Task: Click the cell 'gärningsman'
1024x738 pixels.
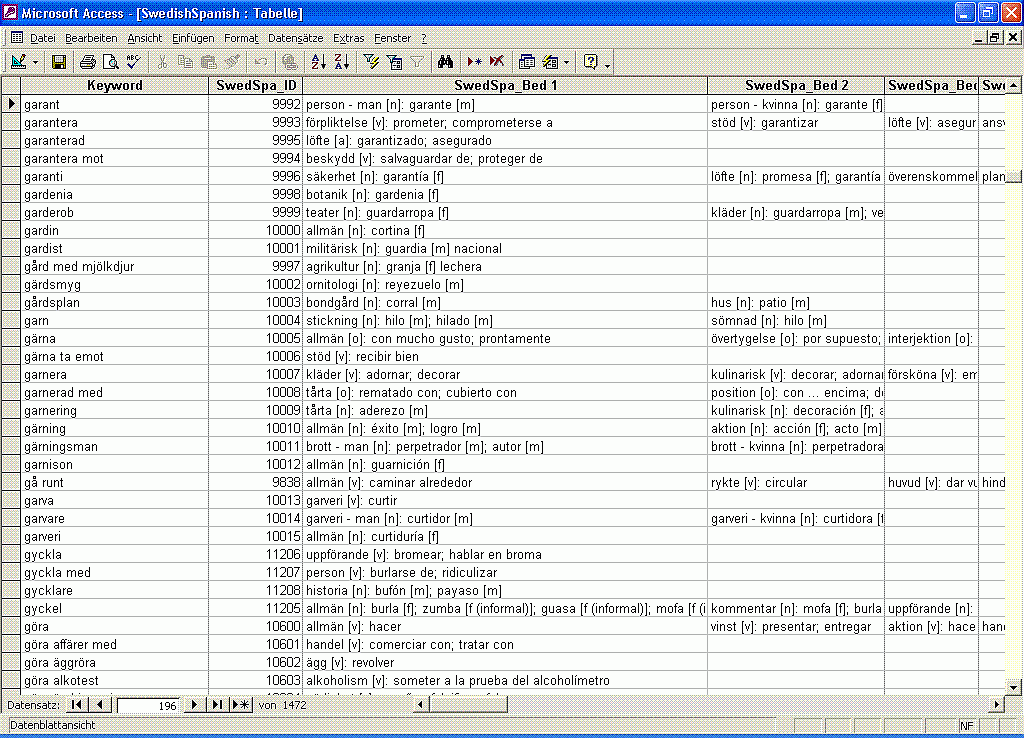Action: point(115,446)
